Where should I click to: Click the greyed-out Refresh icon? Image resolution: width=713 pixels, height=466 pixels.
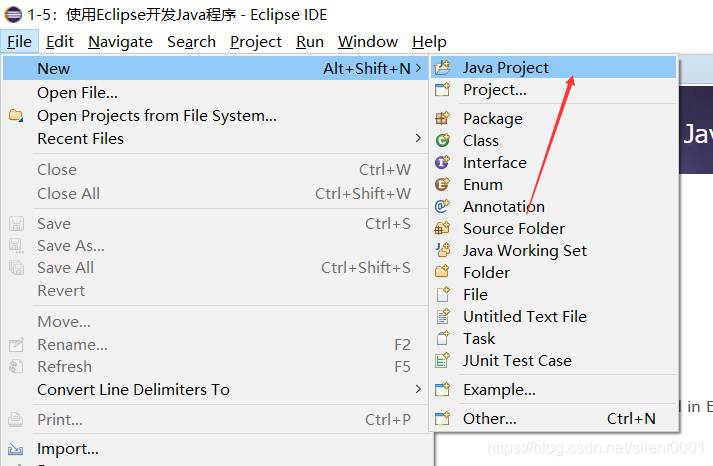[16, 366]
